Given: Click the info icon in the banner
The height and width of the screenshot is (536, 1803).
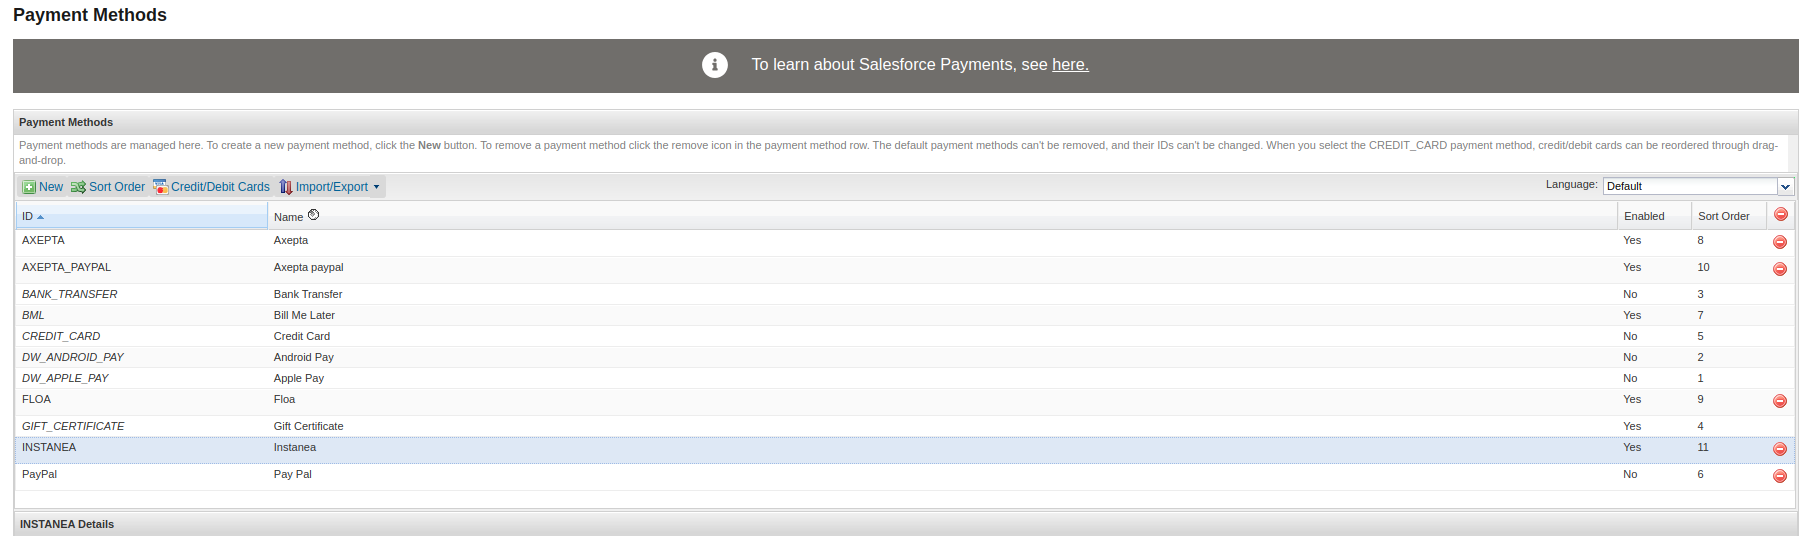Looking at the screenshot, I should coord(714,65).
